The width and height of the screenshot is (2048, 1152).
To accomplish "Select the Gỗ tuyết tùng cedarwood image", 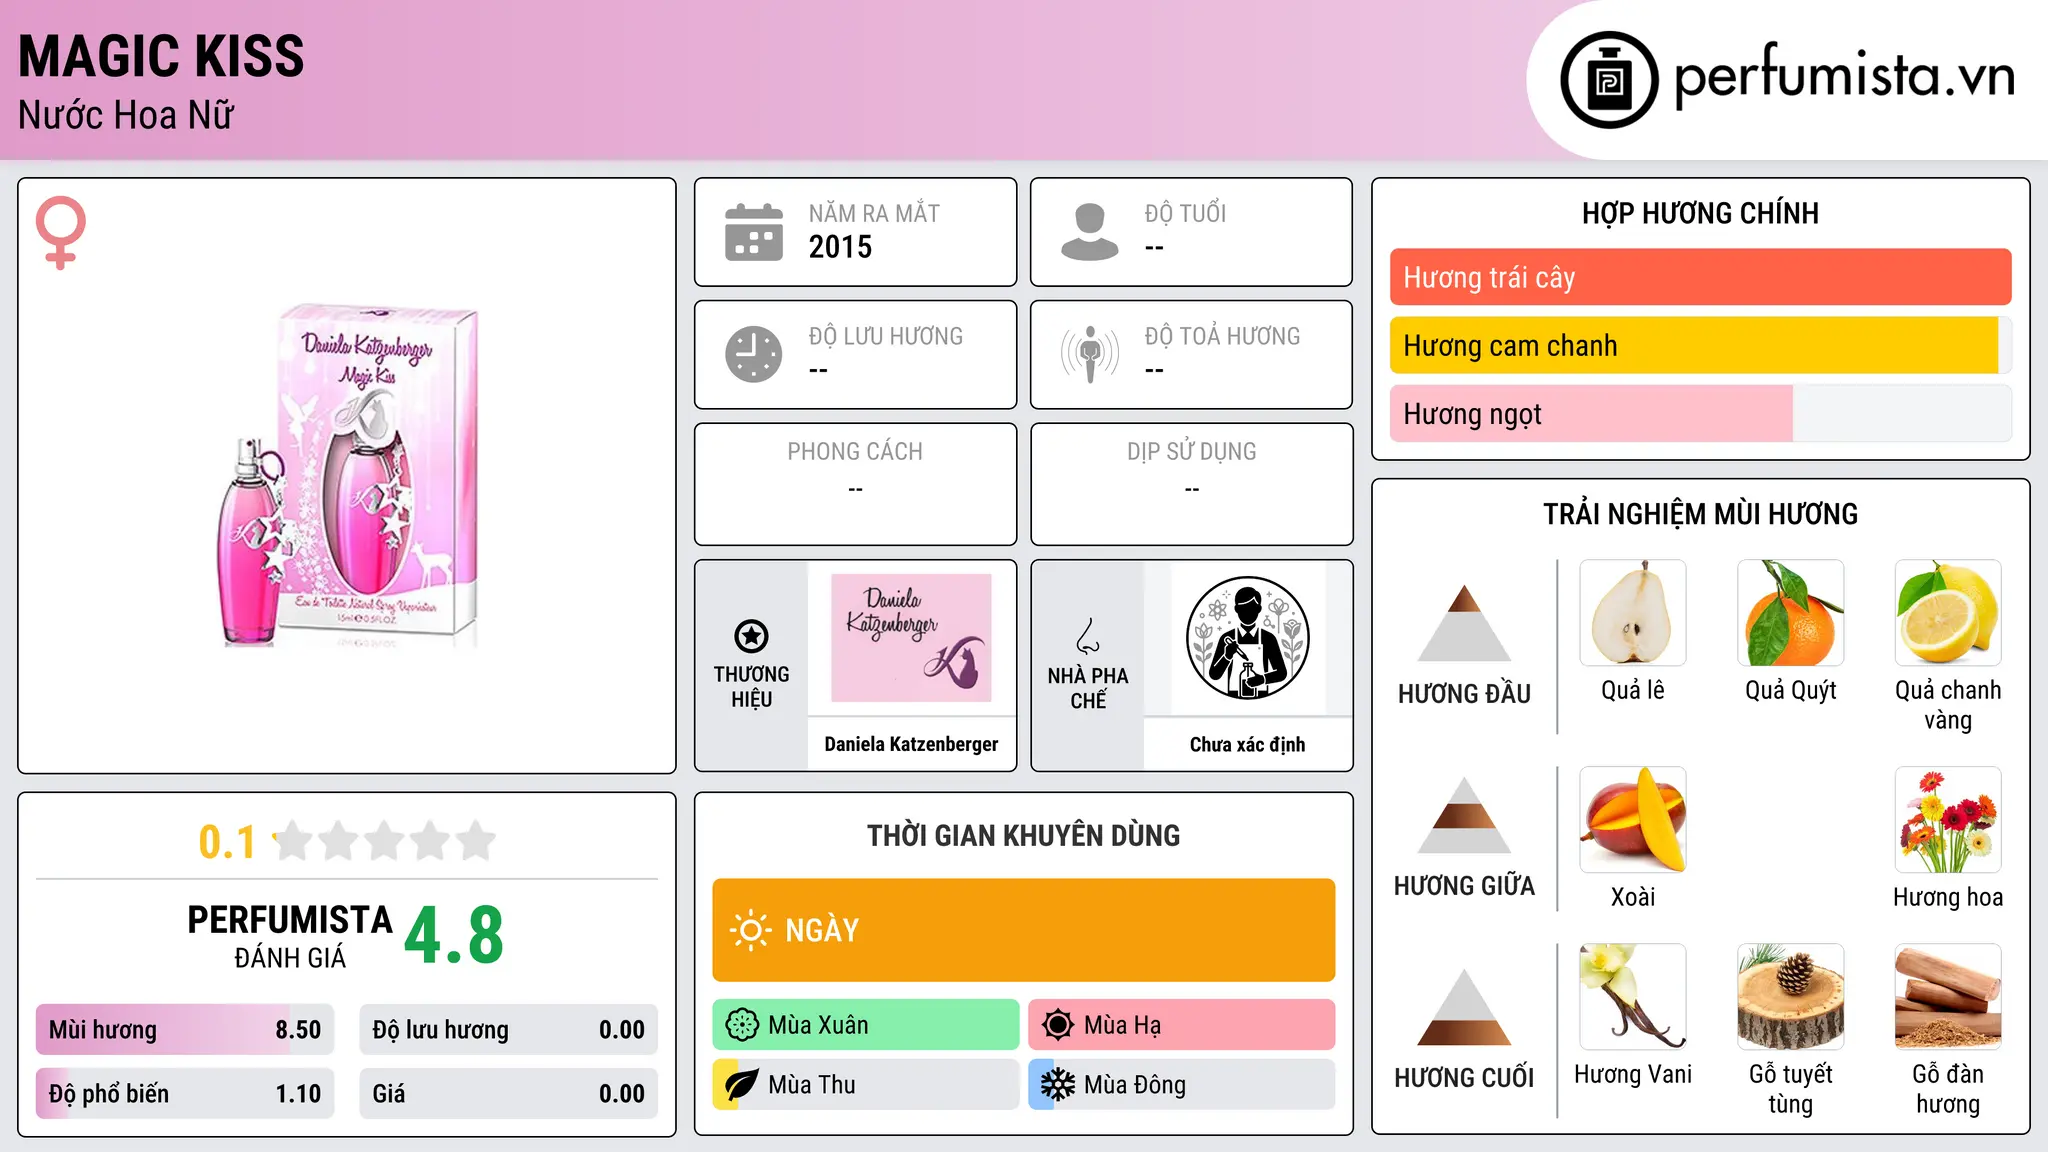I will [1791, 997].
